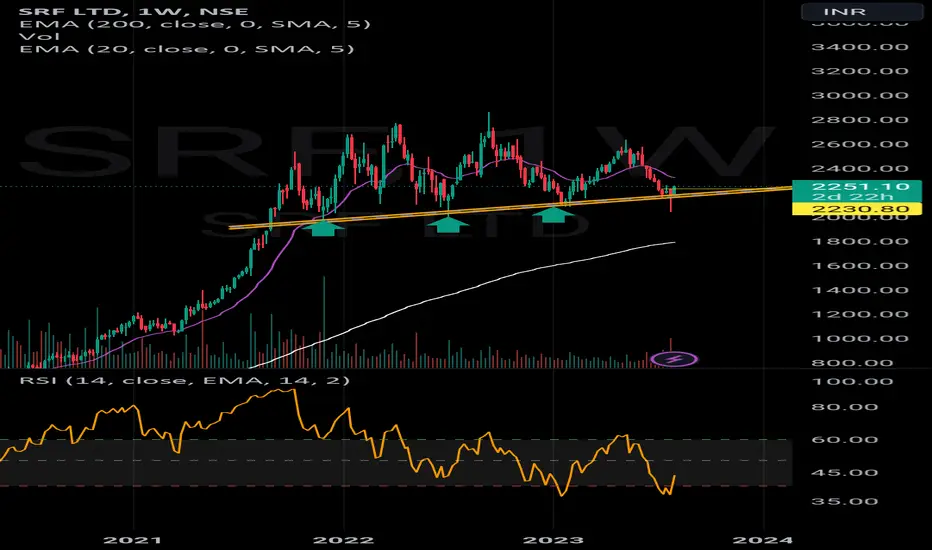Click the 1800.00 price axis label

(x=860, y=241)
